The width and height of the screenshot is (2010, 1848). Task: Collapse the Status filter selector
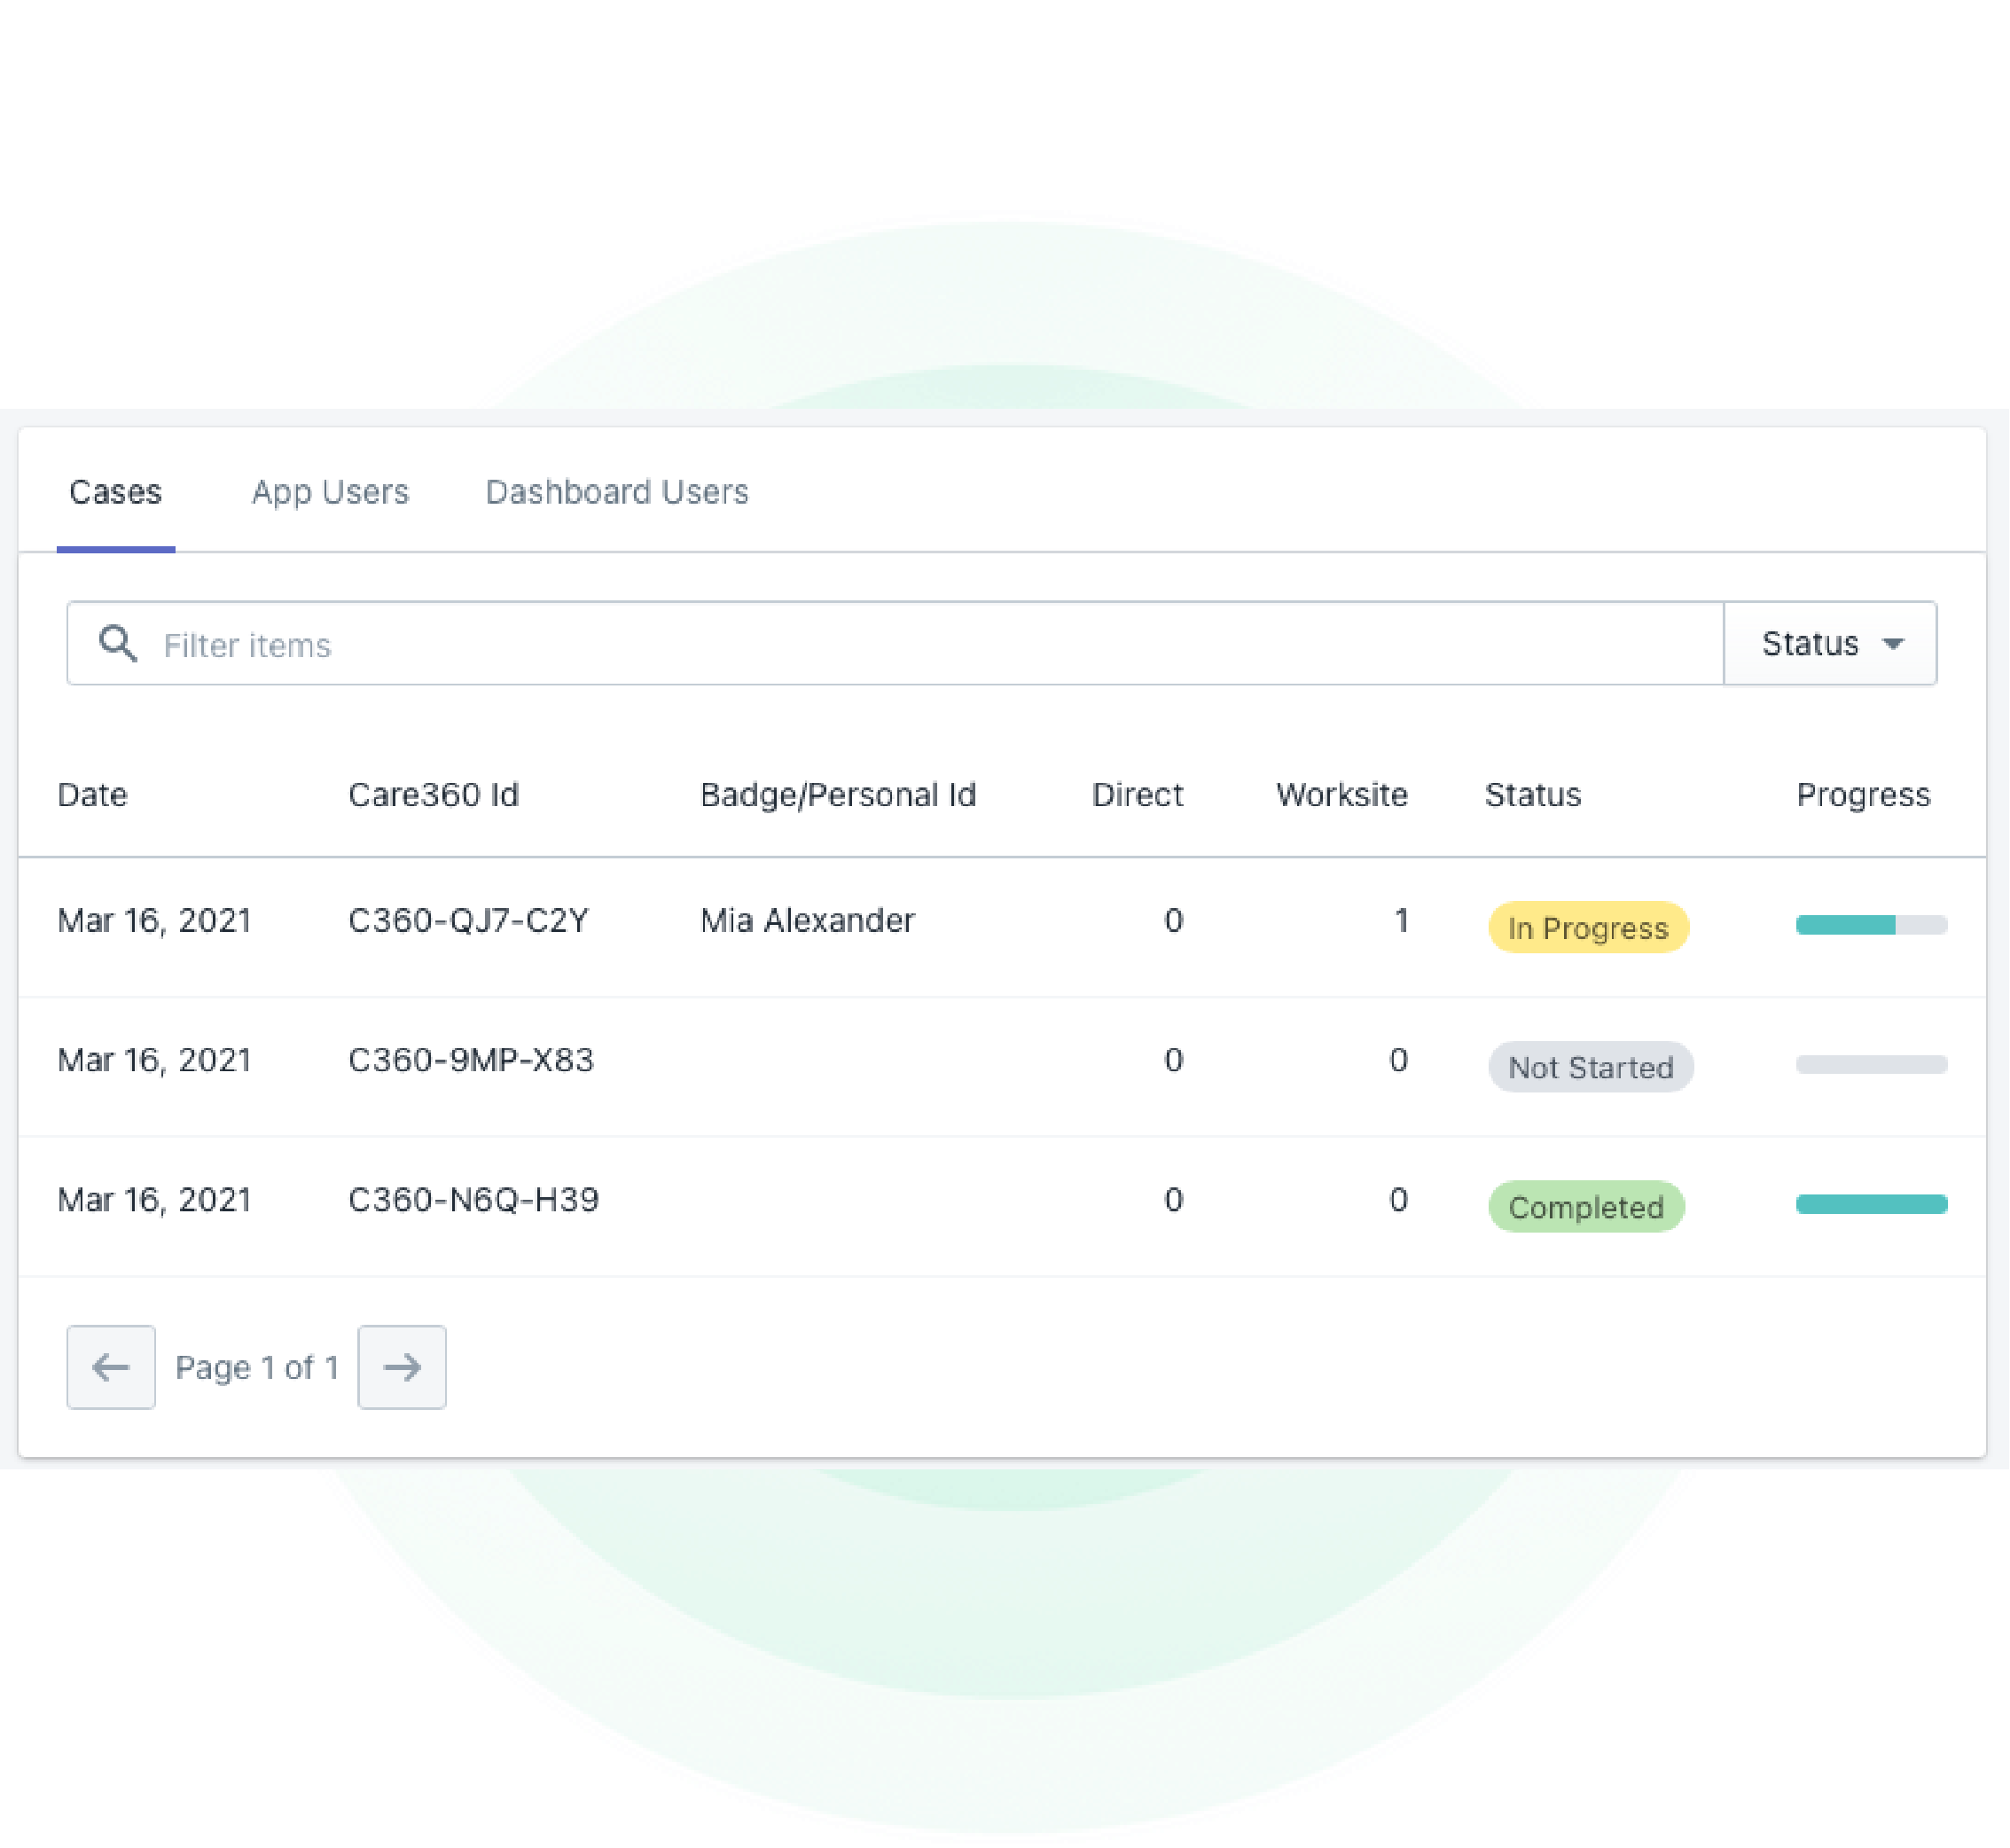pyautogui.click(x=1830, y=643)
